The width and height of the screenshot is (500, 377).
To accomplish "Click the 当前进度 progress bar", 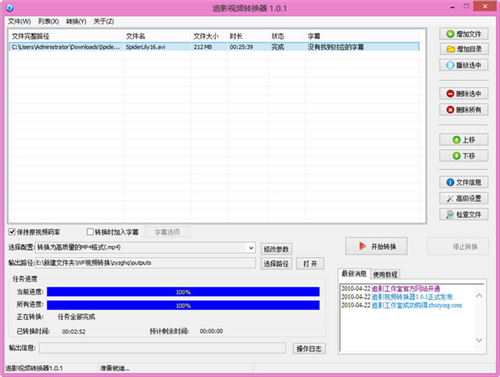I will [183, 292].
